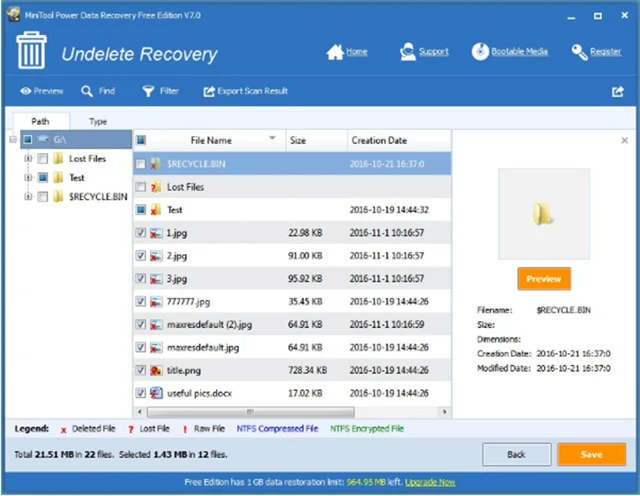Uncheck the 777777.jpg checkbox
This screenshot has height=496, width=640.
(141, 301)
